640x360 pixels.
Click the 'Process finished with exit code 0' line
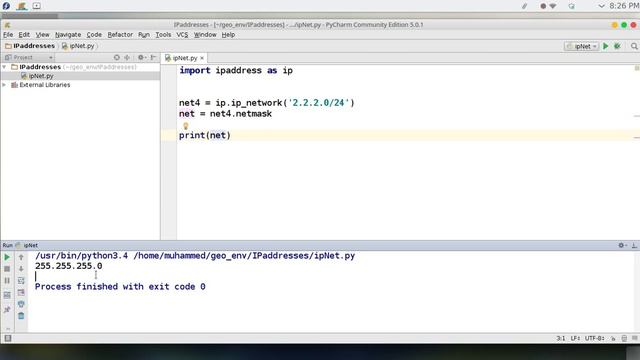[120, 287]
